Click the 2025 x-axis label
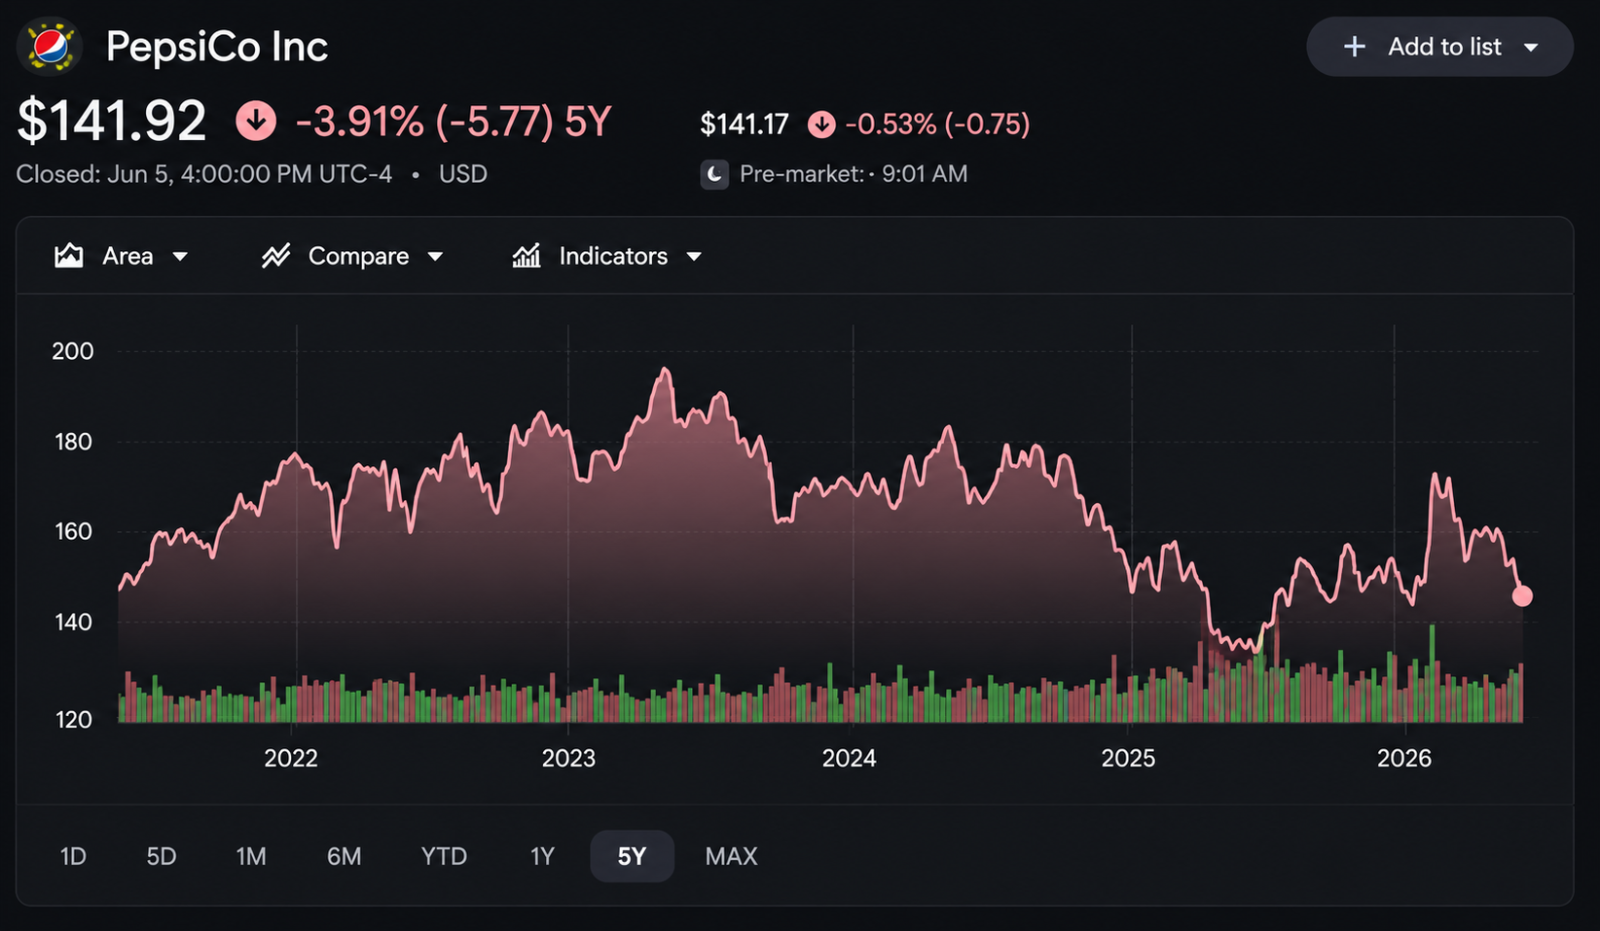1600x931 pixels. 1128,758
